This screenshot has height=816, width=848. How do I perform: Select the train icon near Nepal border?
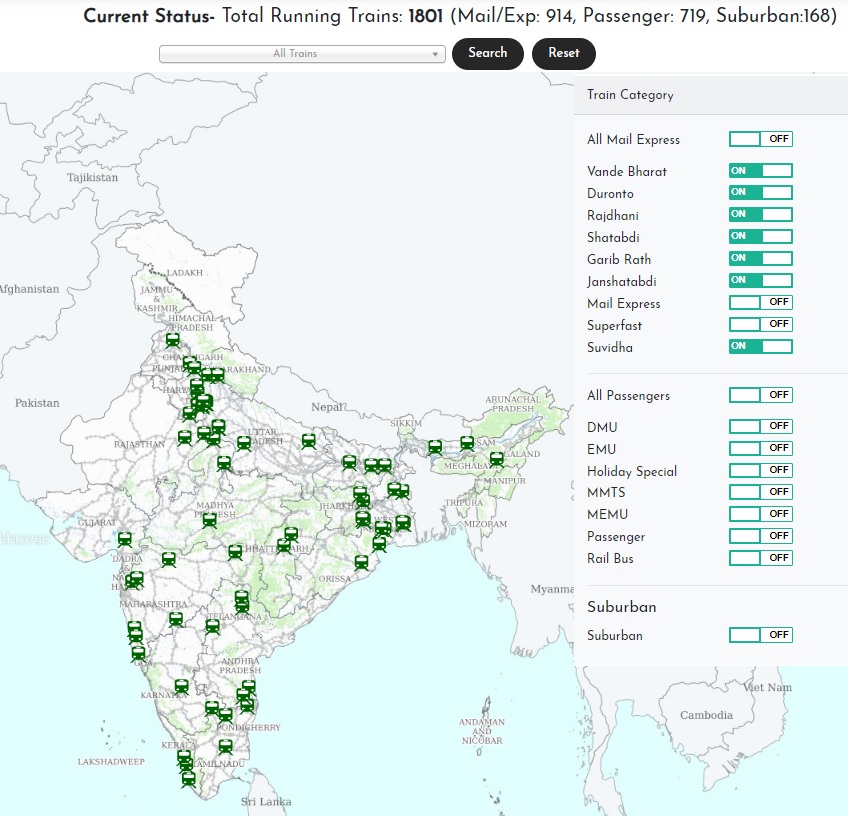(x=309, y=441)
